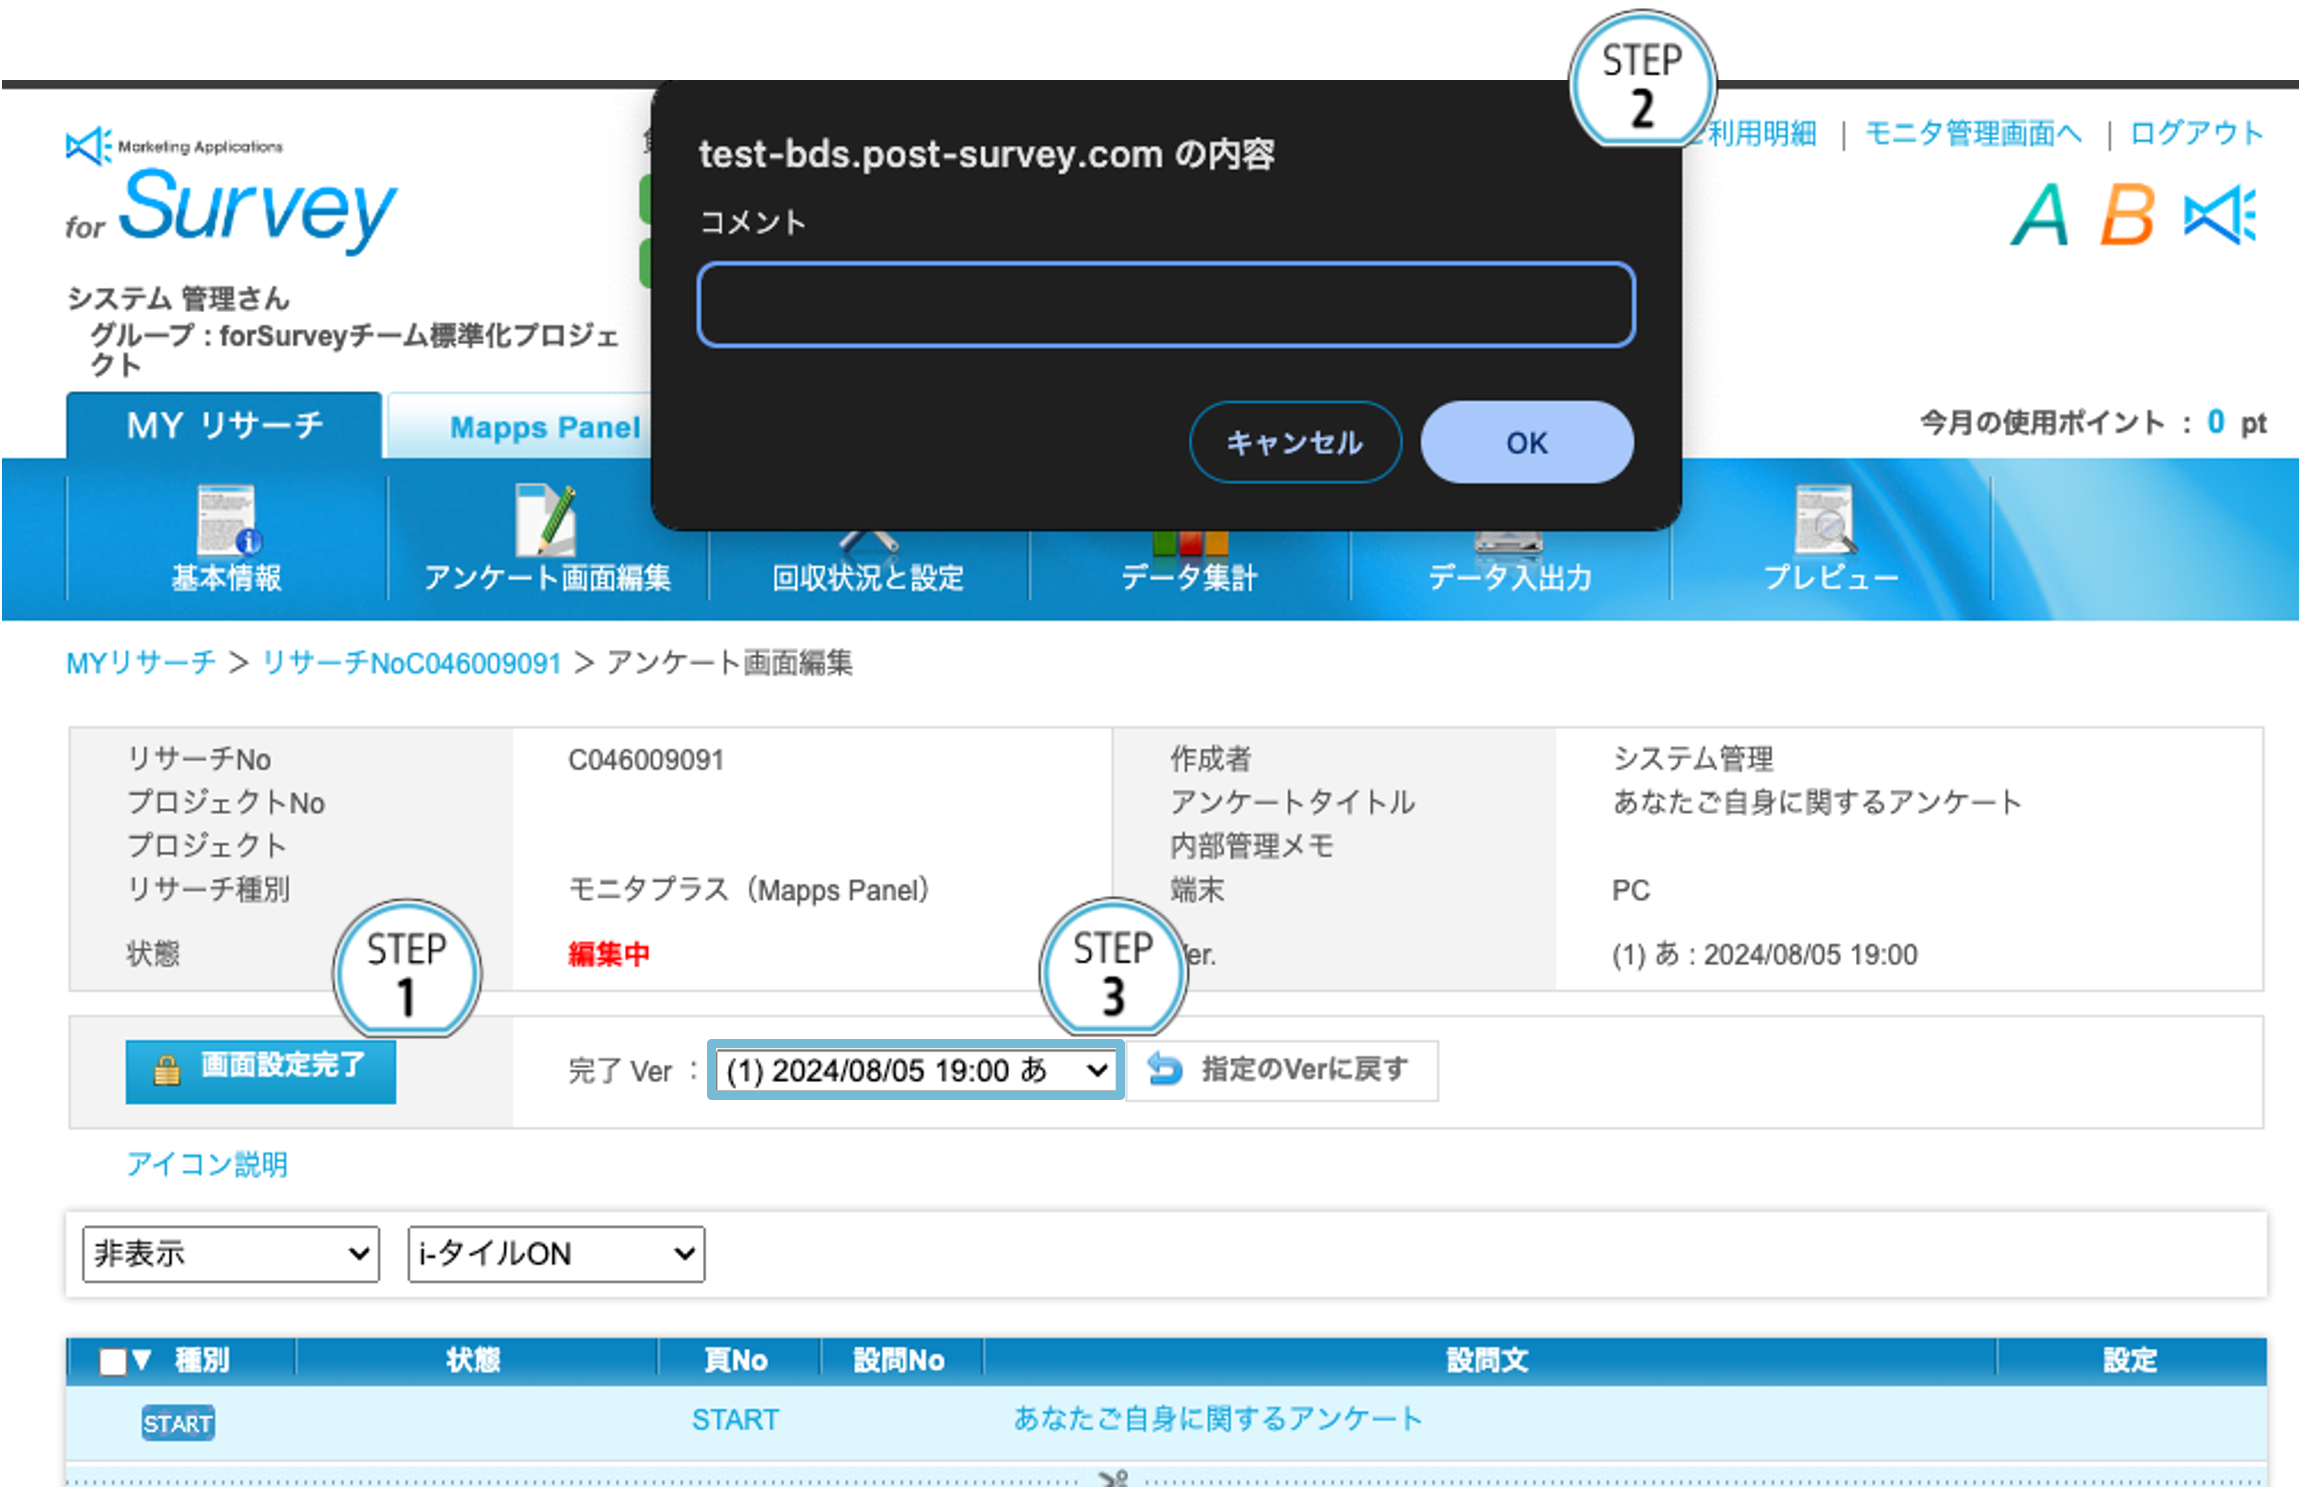The width and height of the screenshot is (2300, 1489).
Task: Click the コメント input field
Action: pos(1164,305)
